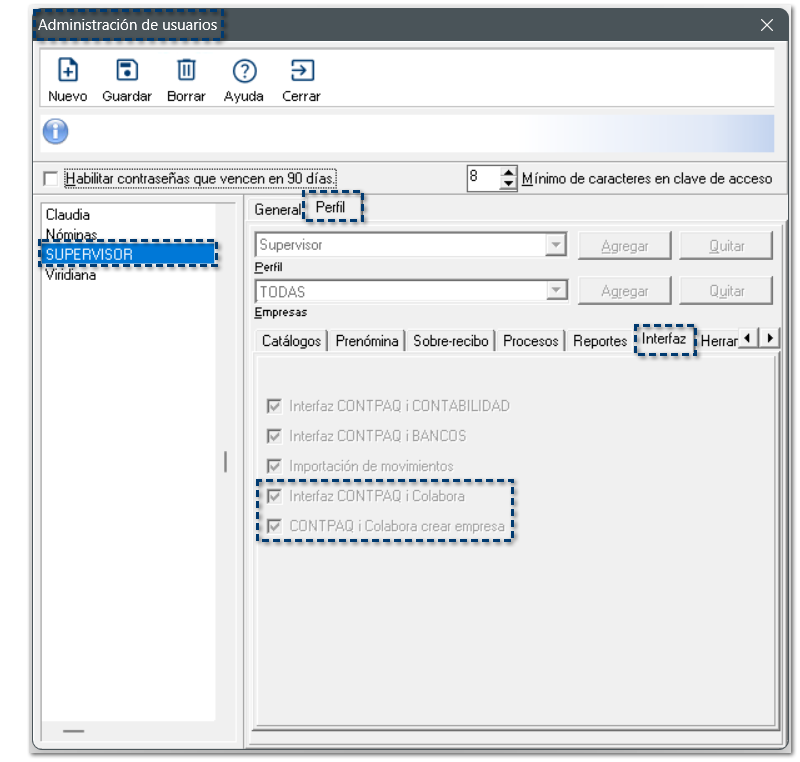Click Quitar button beside Empresas
Viewport: 800px width, 762px height.
(727, 291)
